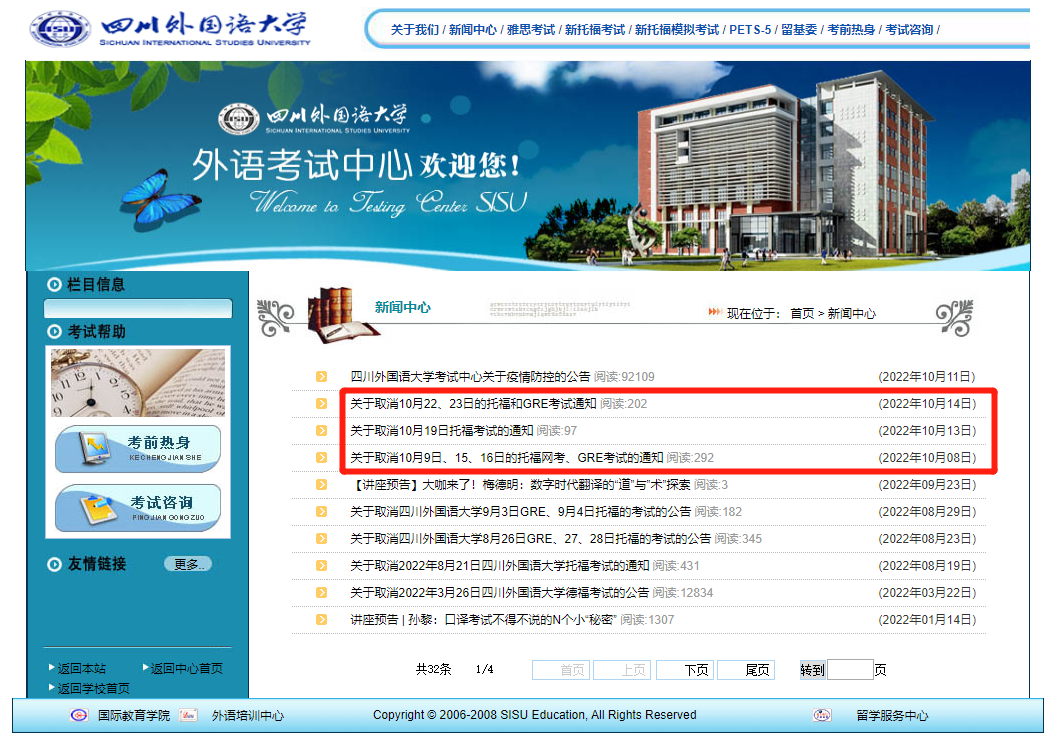Click the date (2022年10月11日)

click(x=927, y=377)
